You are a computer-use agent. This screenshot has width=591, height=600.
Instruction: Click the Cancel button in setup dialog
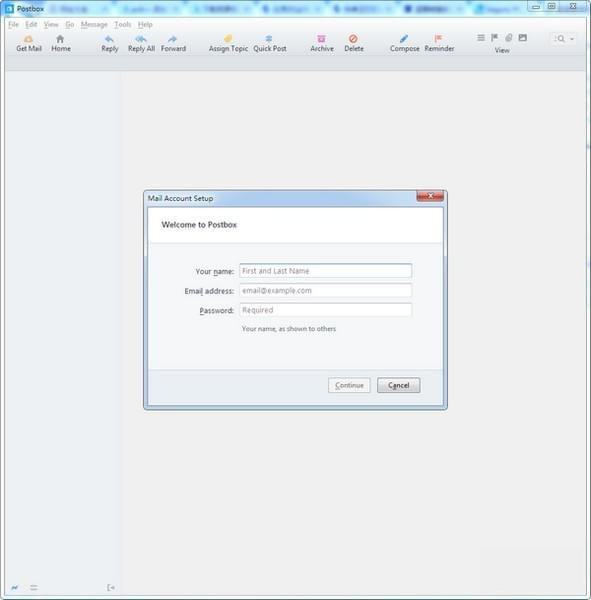point(398,385)
